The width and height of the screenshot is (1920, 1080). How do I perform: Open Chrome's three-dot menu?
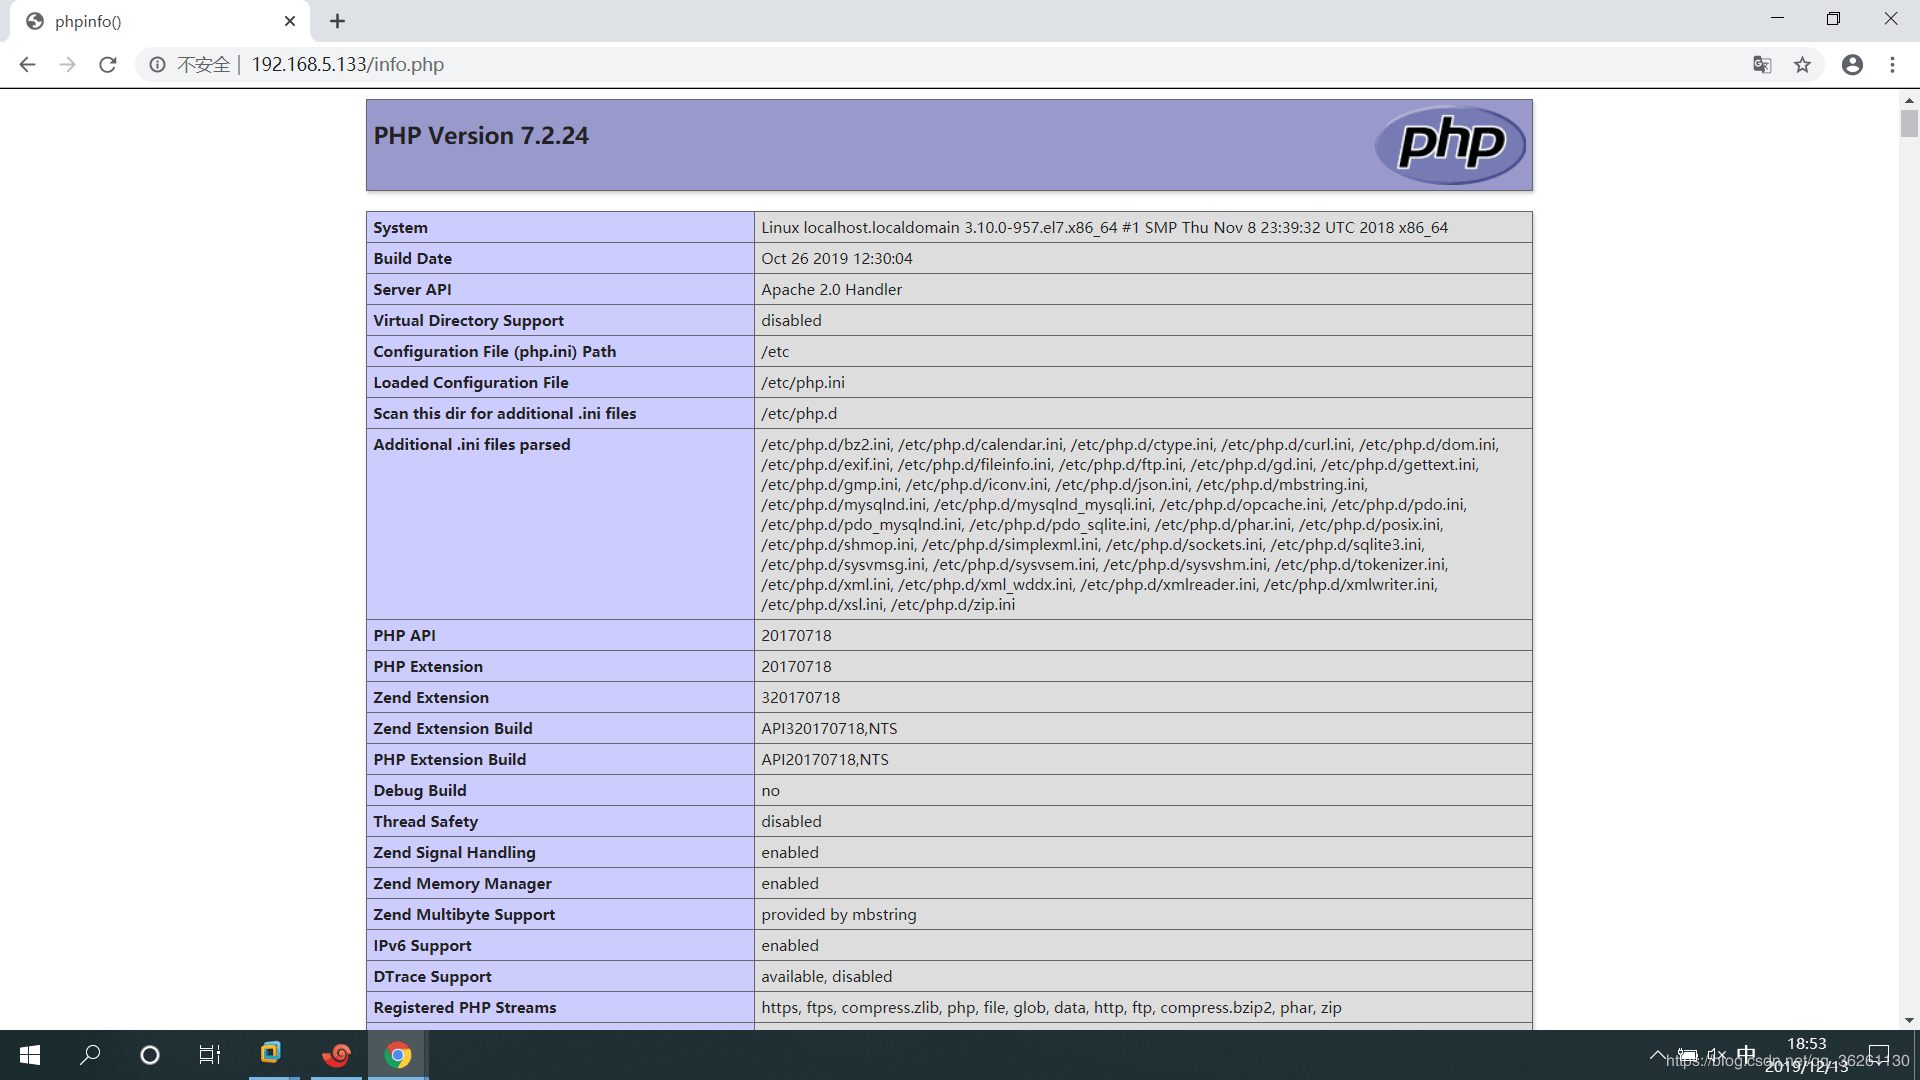pos(1892,65)
